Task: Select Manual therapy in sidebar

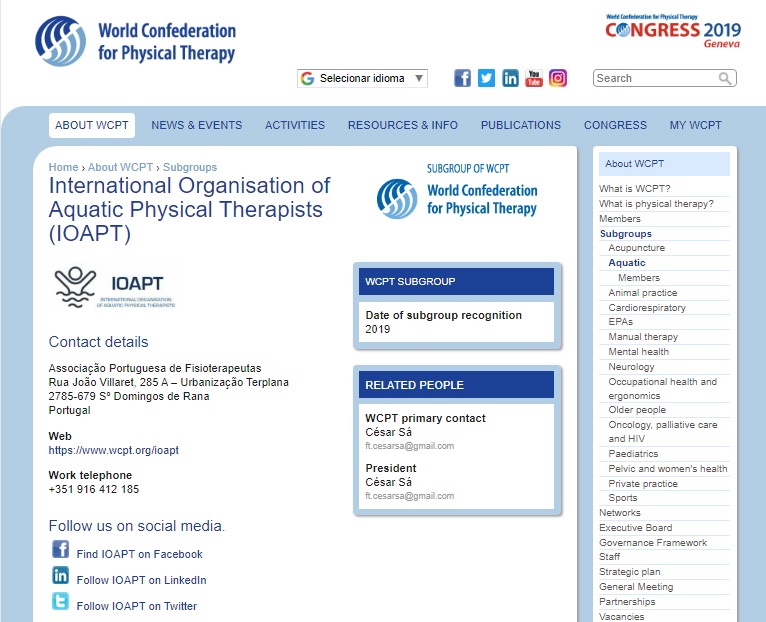Action: point(643,337)
